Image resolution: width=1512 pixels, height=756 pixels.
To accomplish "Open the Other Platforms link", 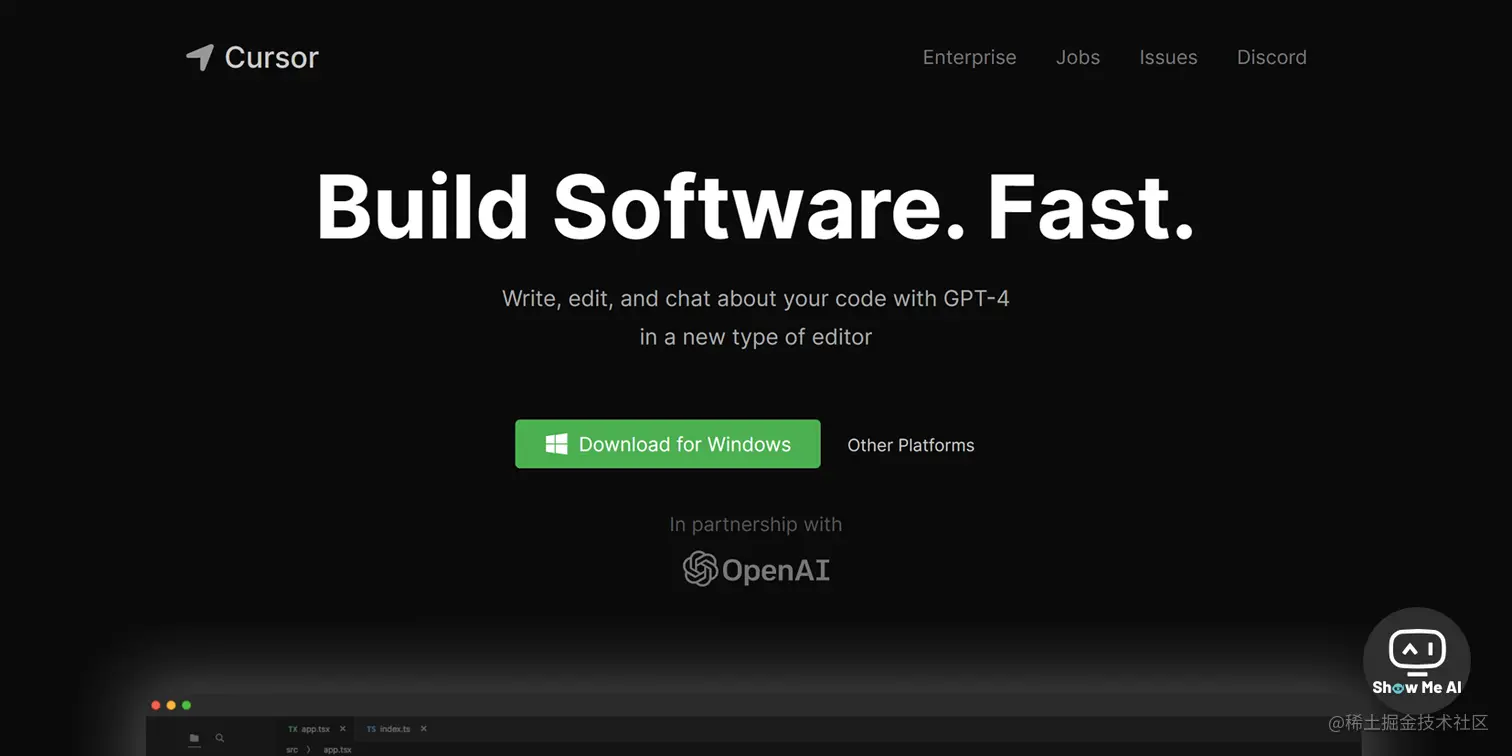I will [911, 445].
